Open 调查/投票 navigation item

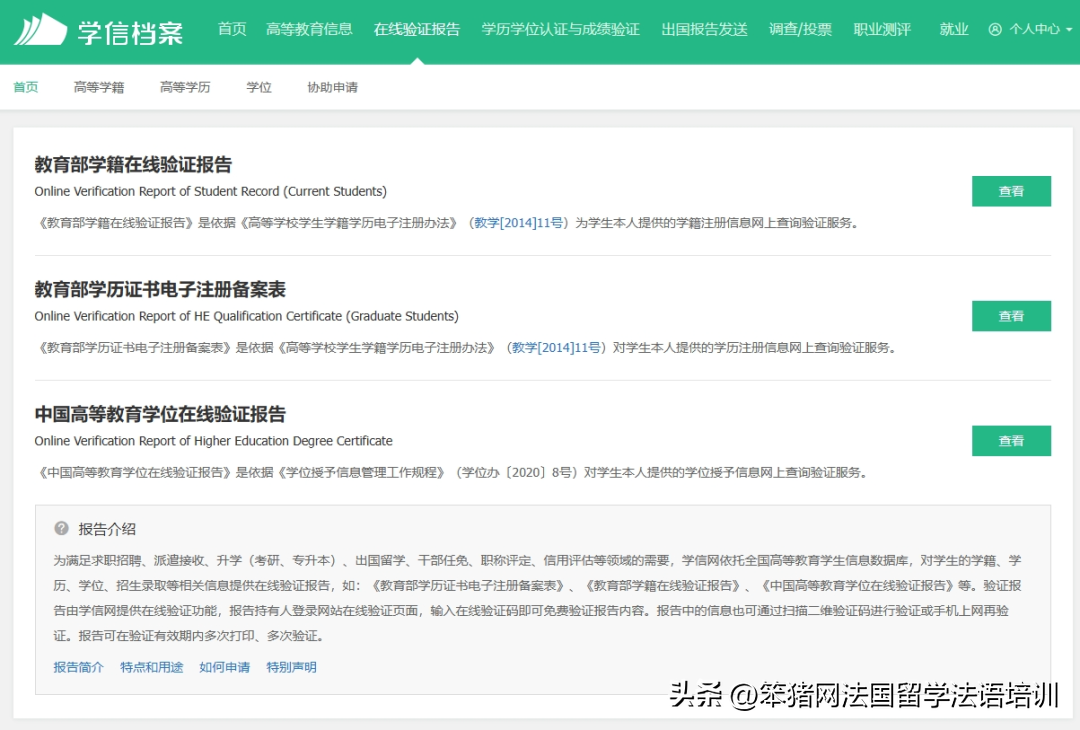pyautogui.click(x=800, y=29)
